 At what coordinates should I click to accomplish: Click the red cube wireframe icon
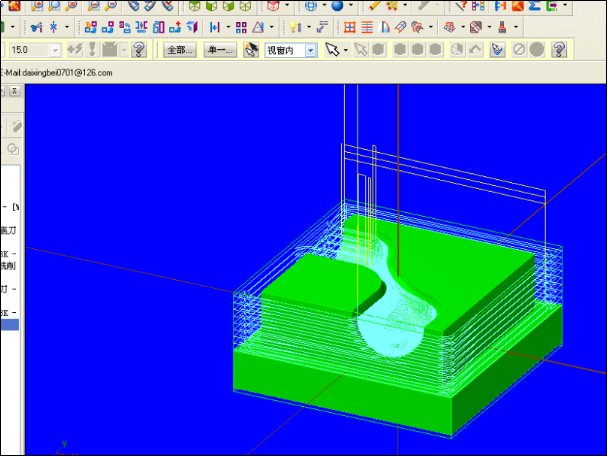[x=272, y=6]
